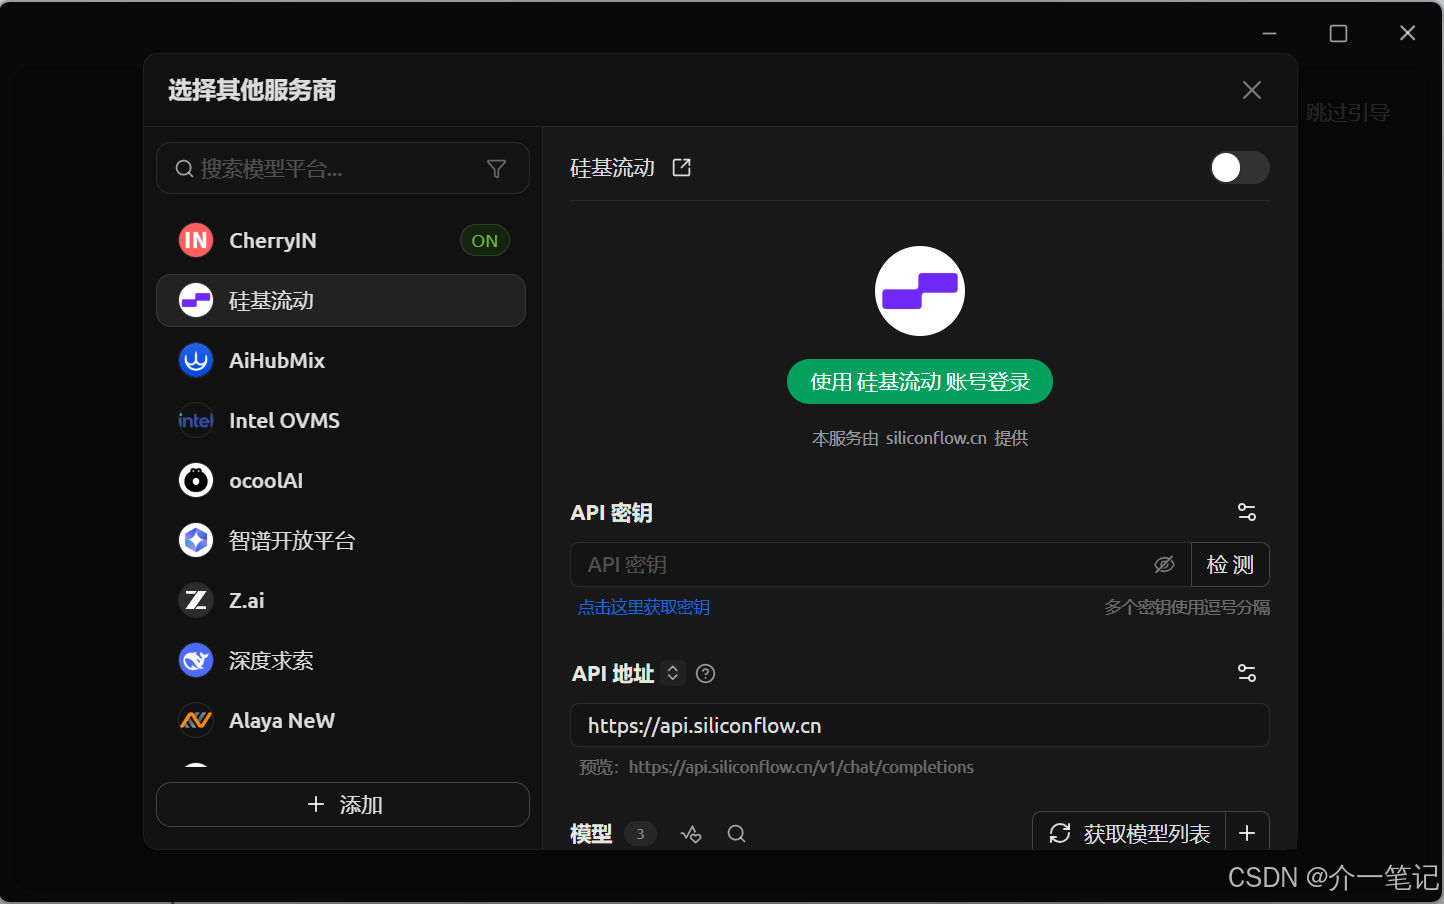Minimize the application window
This screenshot has width=1444, height=904.
1269,33
